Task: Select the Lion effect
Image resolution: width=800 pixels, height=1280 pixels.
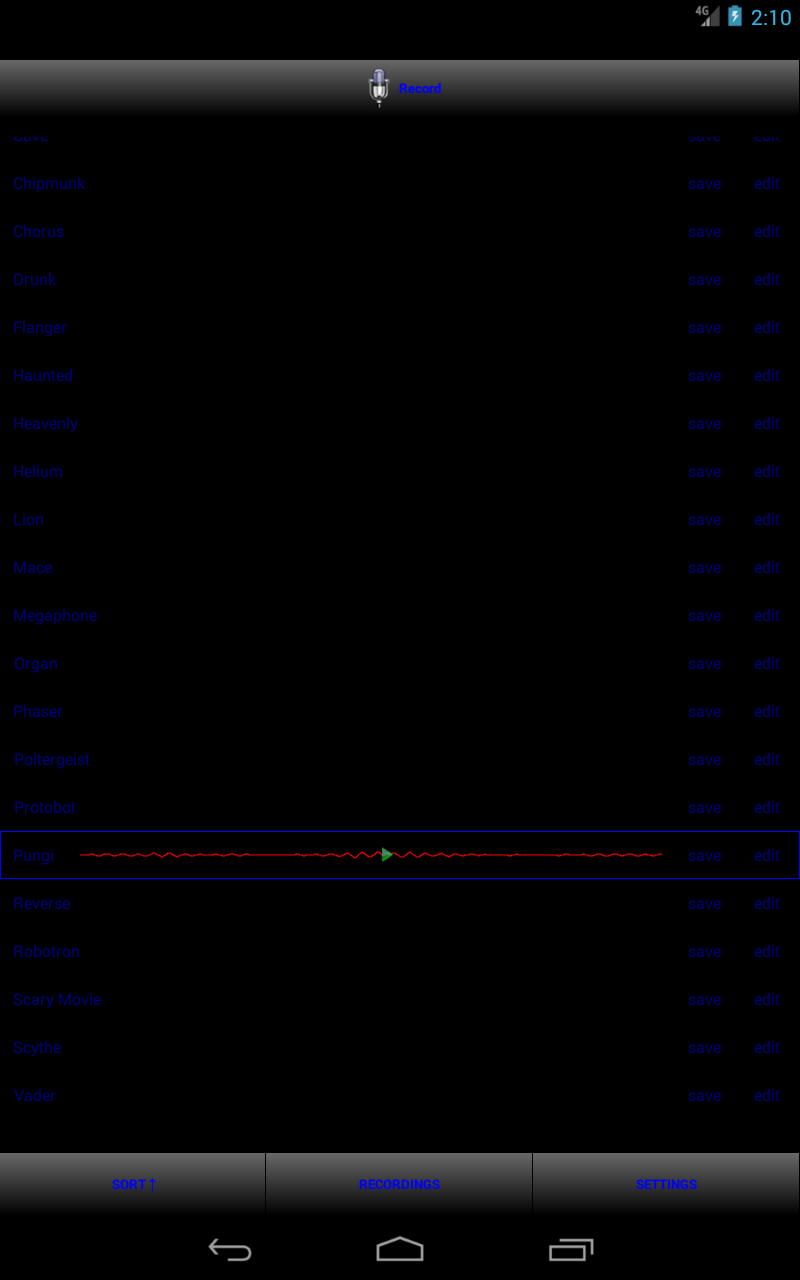Action: tap(29, 520)
